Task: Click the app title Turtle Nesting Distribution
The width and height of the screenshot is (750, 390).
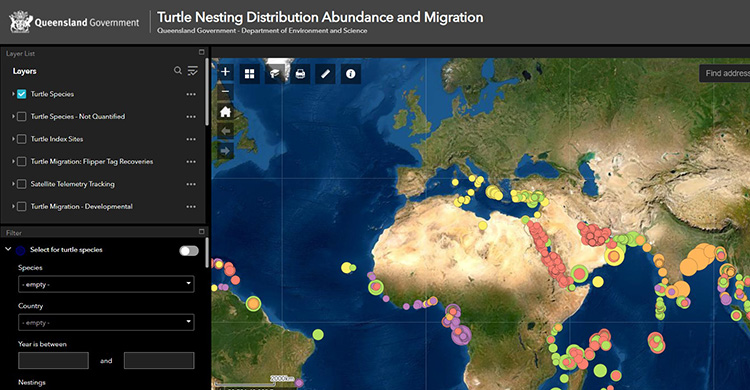Action: pos(320,18)
